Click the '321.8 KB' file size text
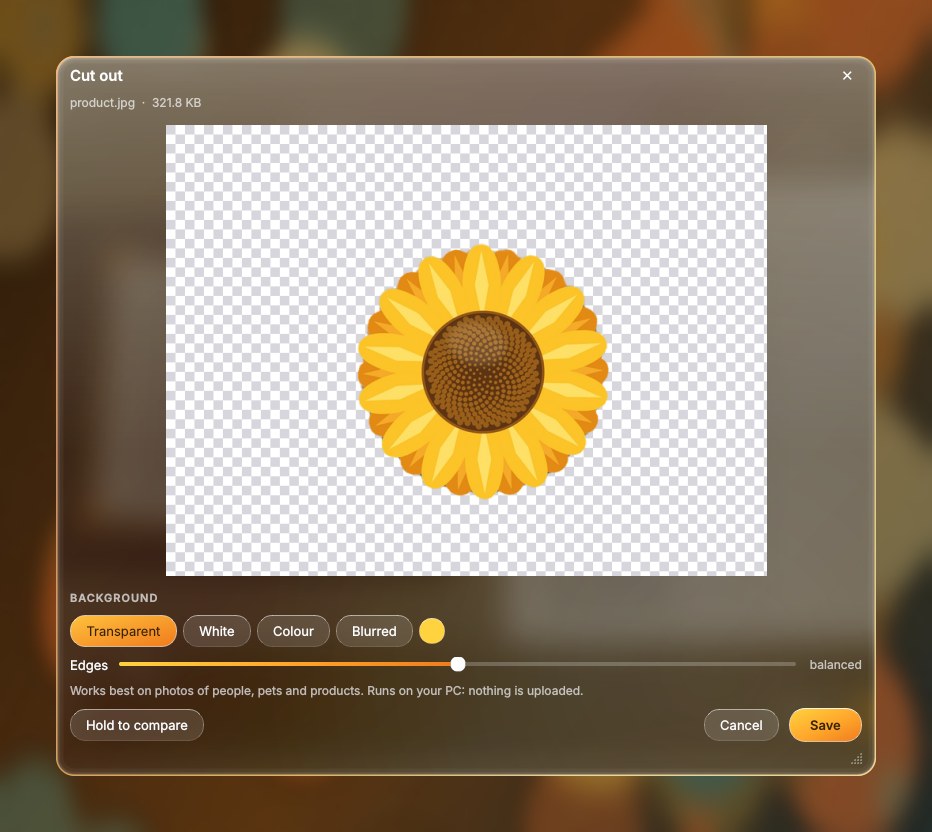Viewport: 932px width, 832px height. click(177, 103)
